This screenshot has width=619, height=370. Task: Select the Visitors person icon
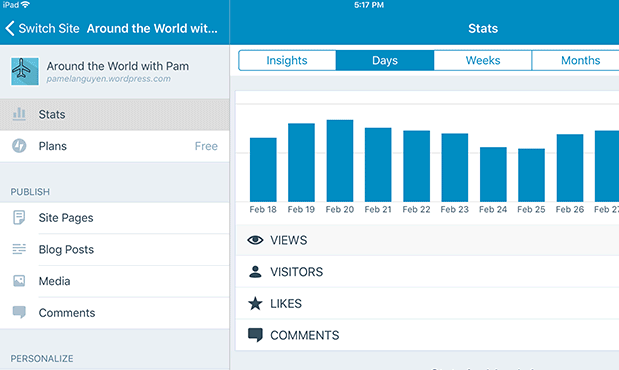click(x=255, y=272)
